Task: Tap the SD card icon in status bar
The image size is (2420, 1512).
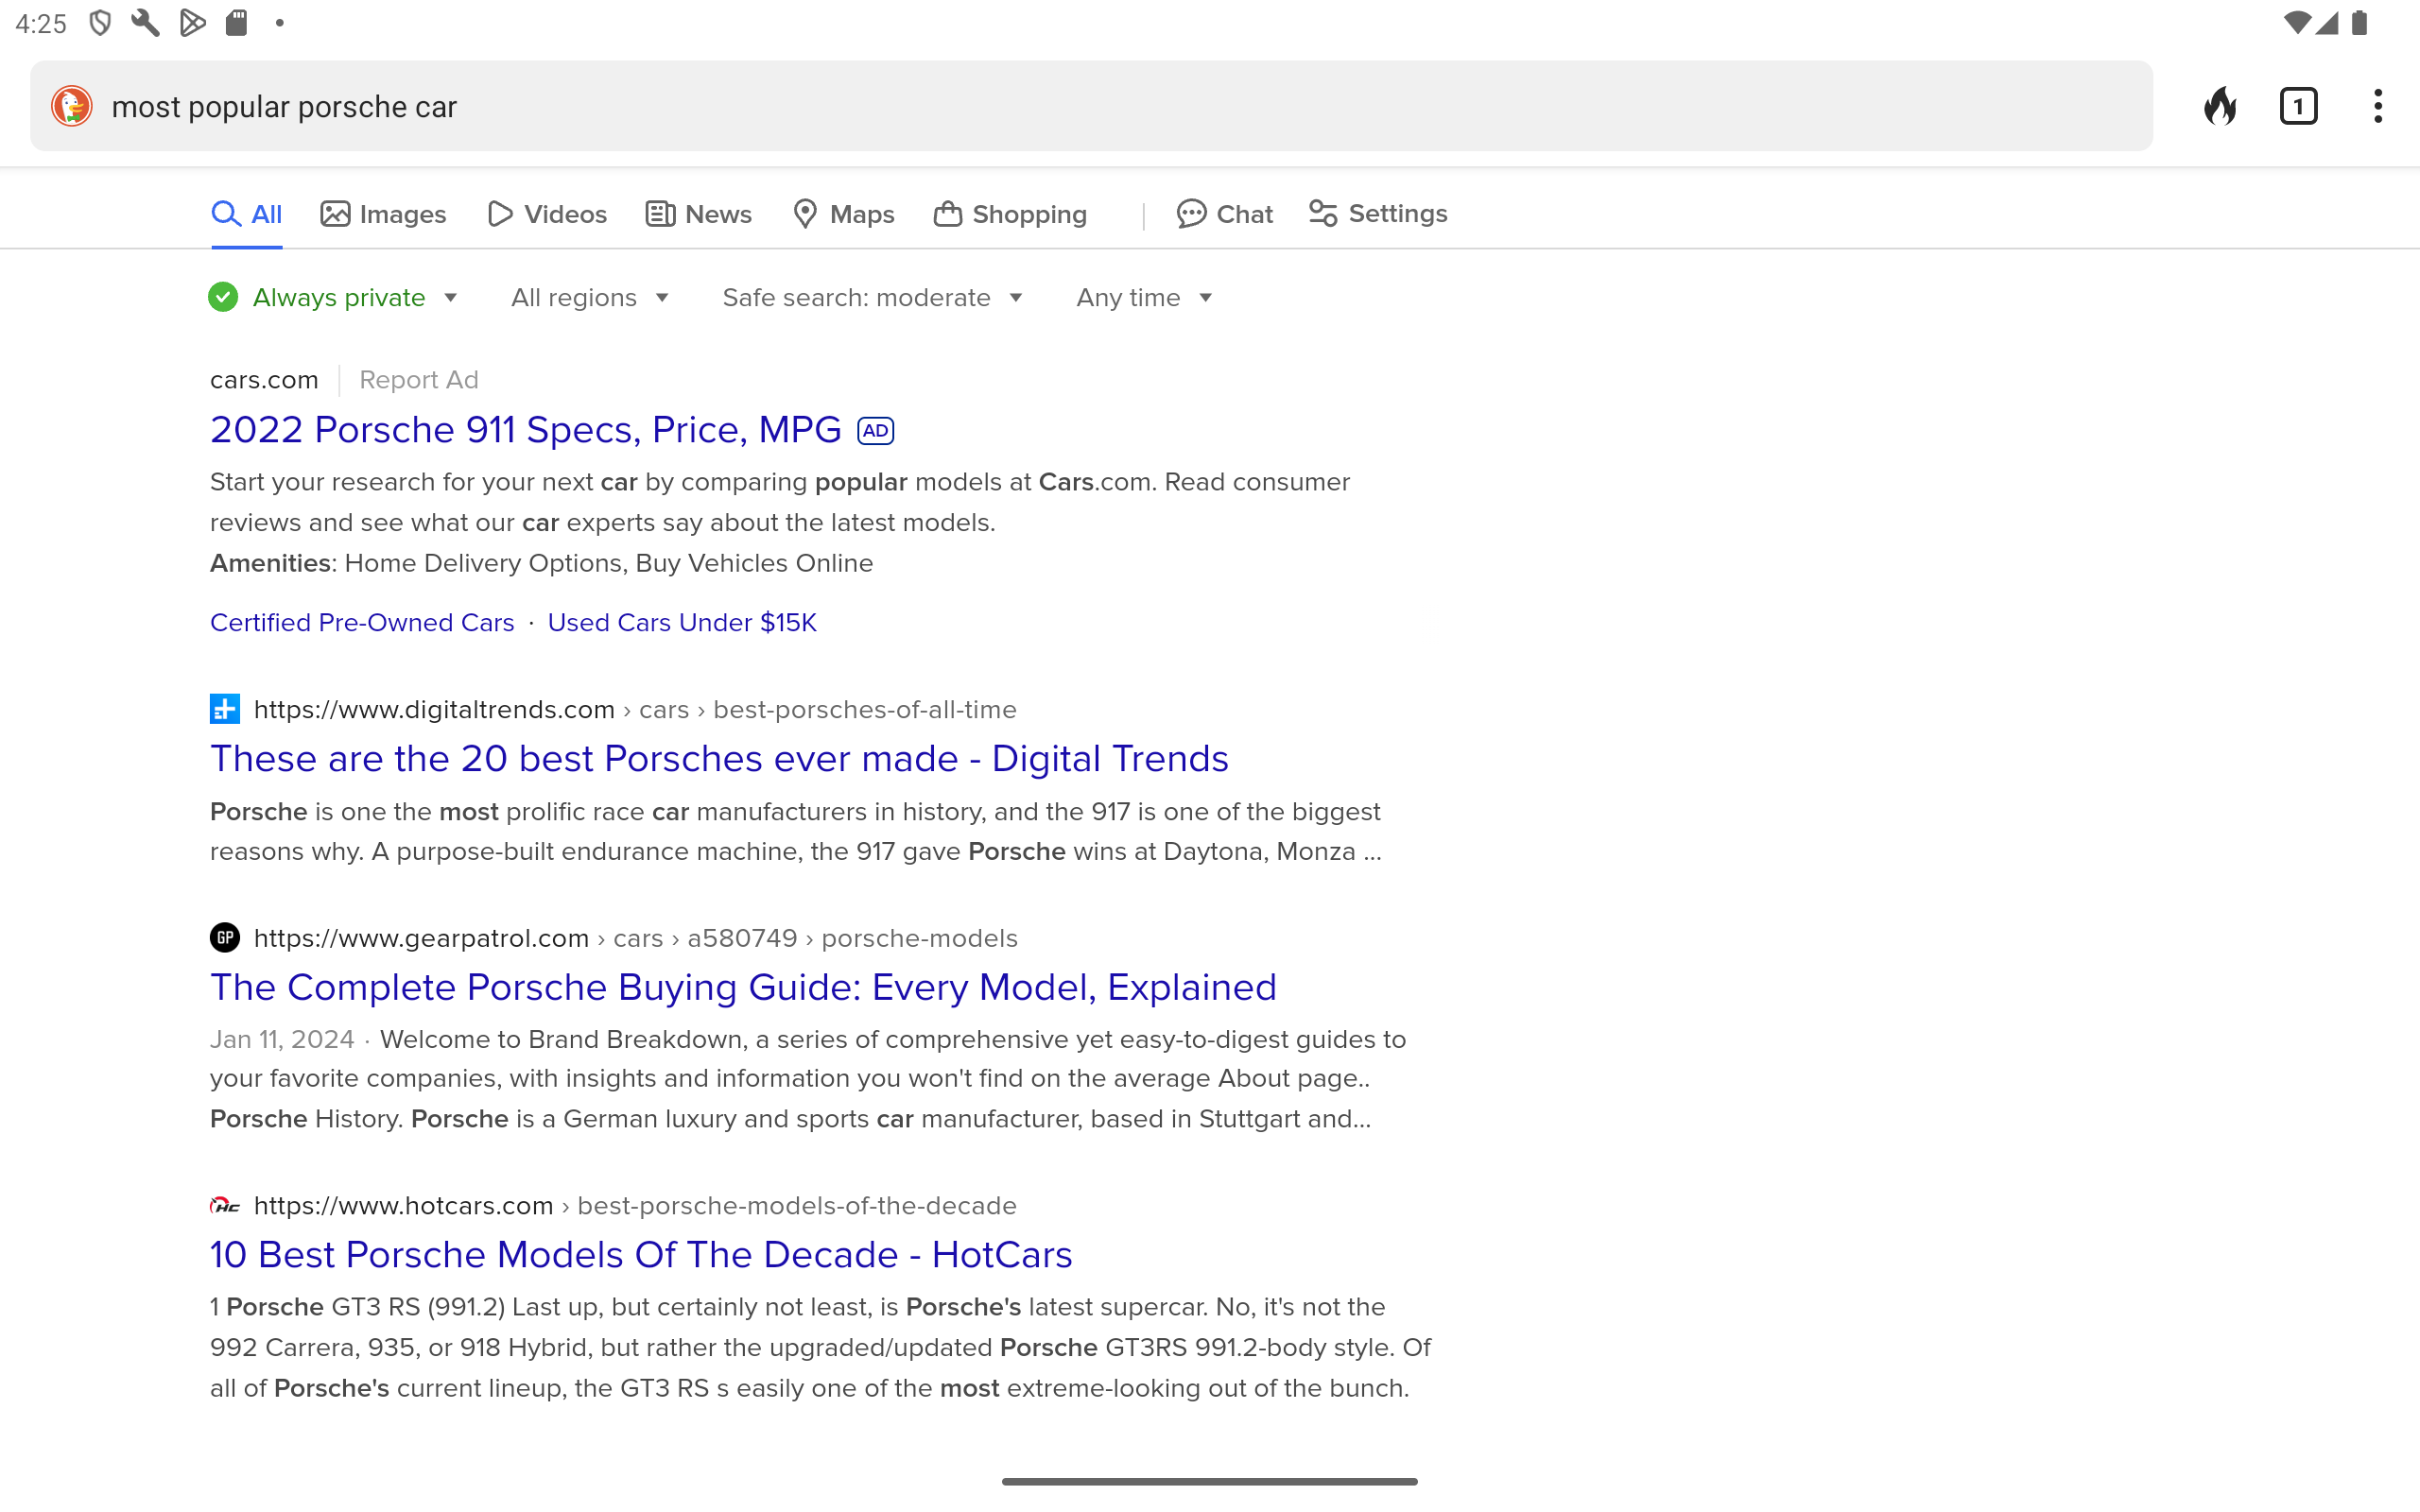Action: [x=237, y=23]
